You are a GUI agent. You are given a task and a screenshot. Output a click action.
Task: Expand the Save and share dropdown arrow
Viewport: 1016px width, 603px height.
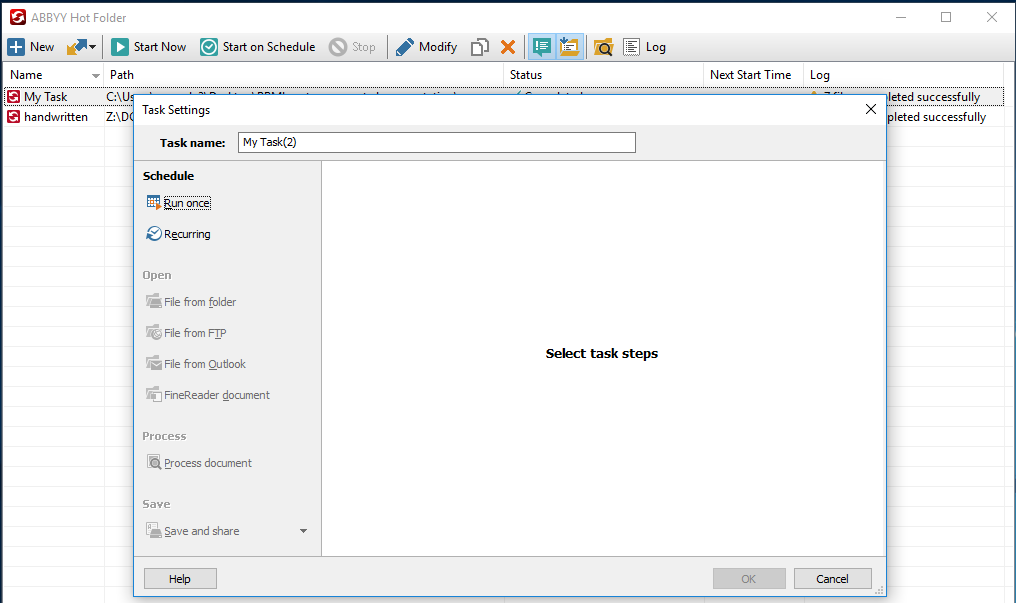[303, 531]
